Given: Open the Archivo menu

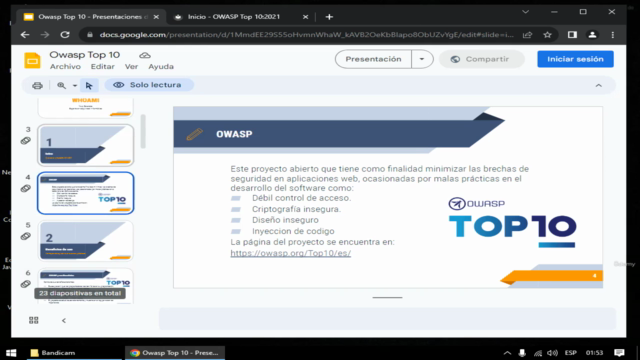Looking at the screenshot, I should 65,67.
